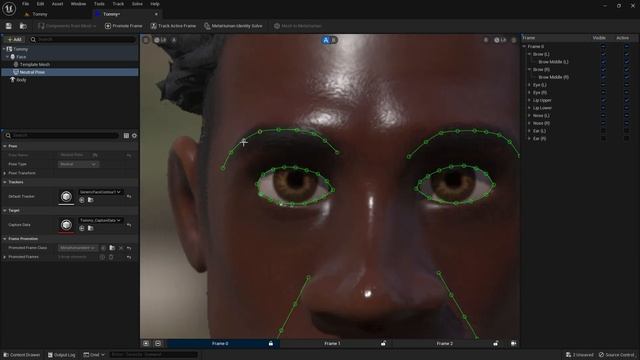This screenshot has width=640, height=360.
Task: Expand Eye (L) curve group
Action: click(529, 85)
